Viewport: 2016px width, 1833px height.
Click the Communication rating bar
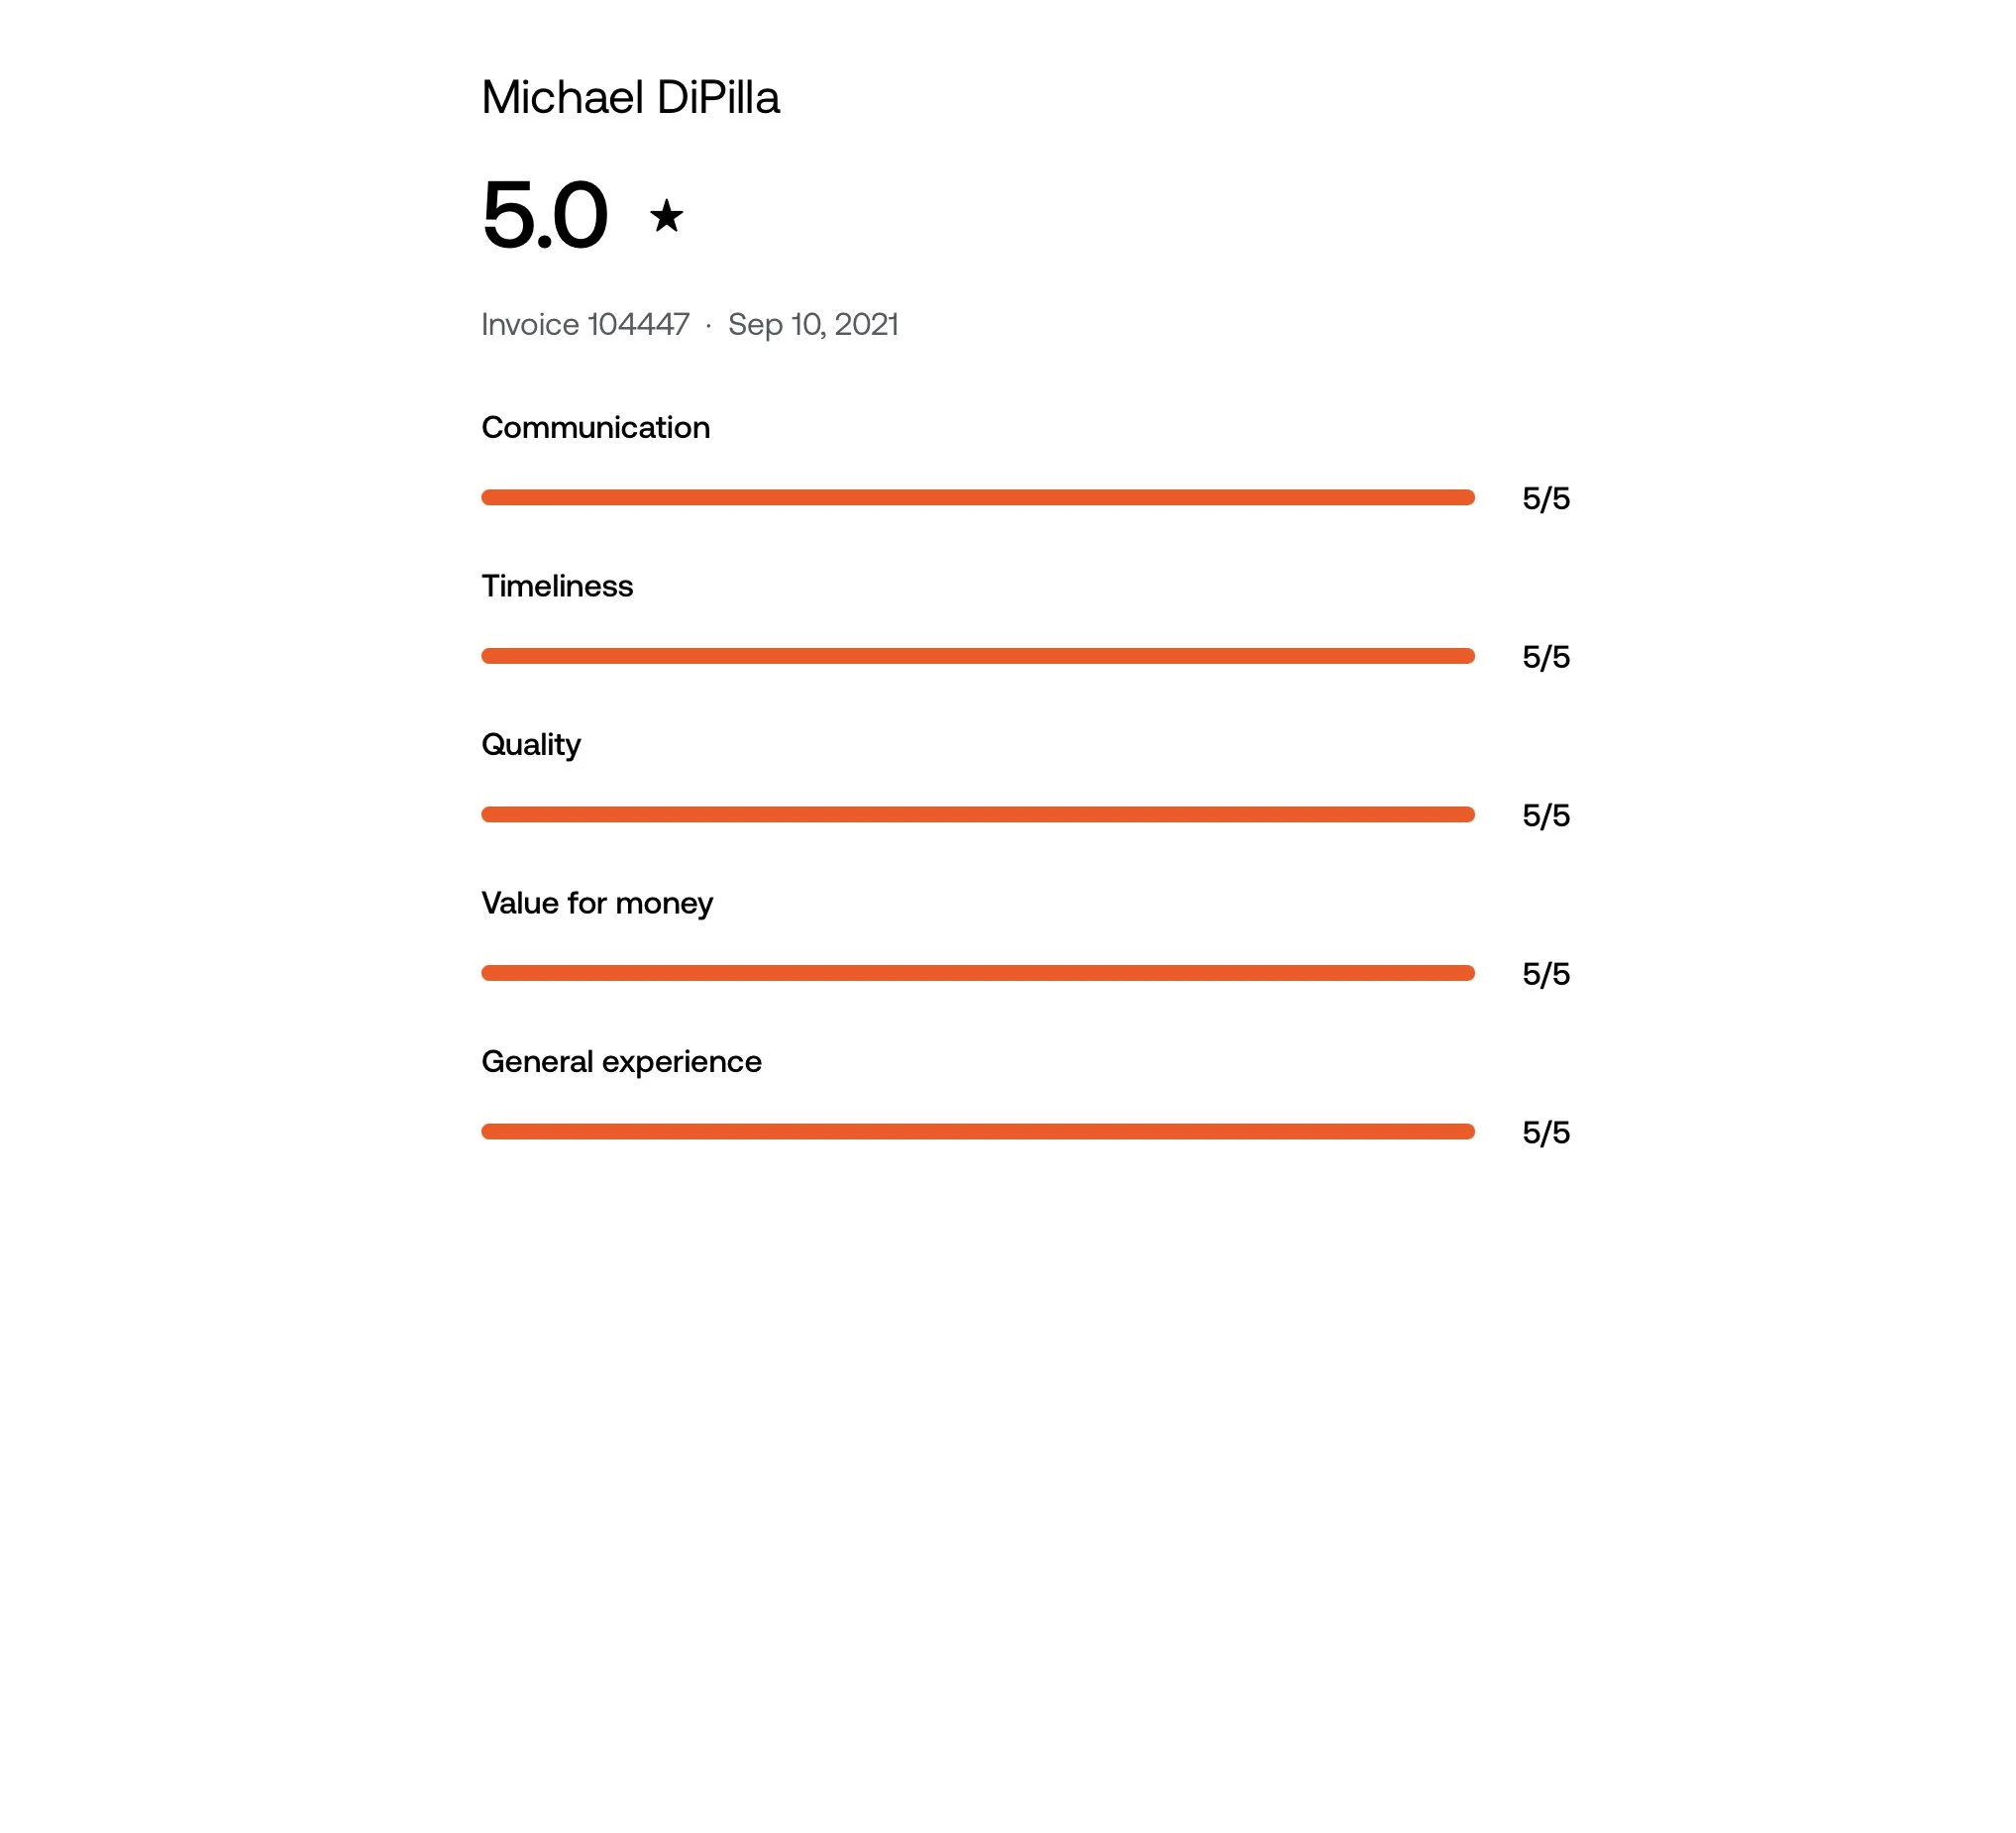point(978,498)
